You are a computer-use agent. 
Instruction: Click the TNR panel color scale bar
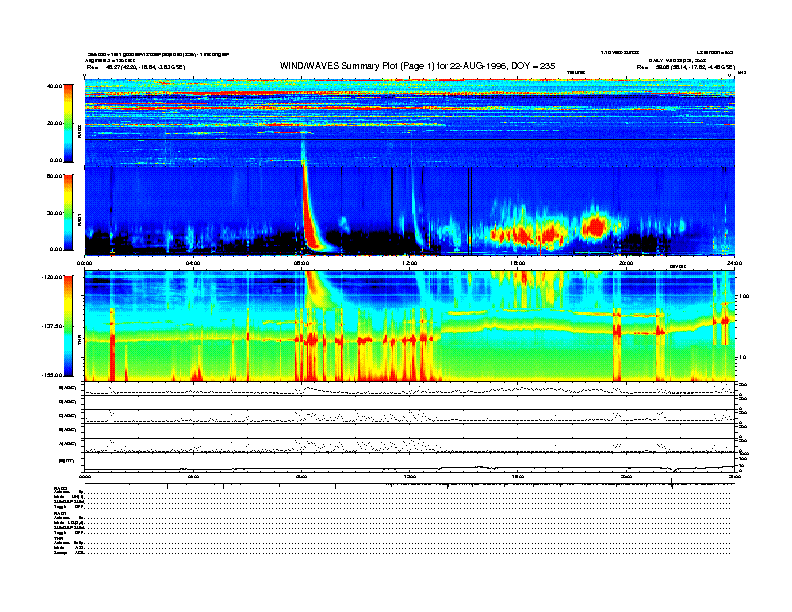click(68, 326)
